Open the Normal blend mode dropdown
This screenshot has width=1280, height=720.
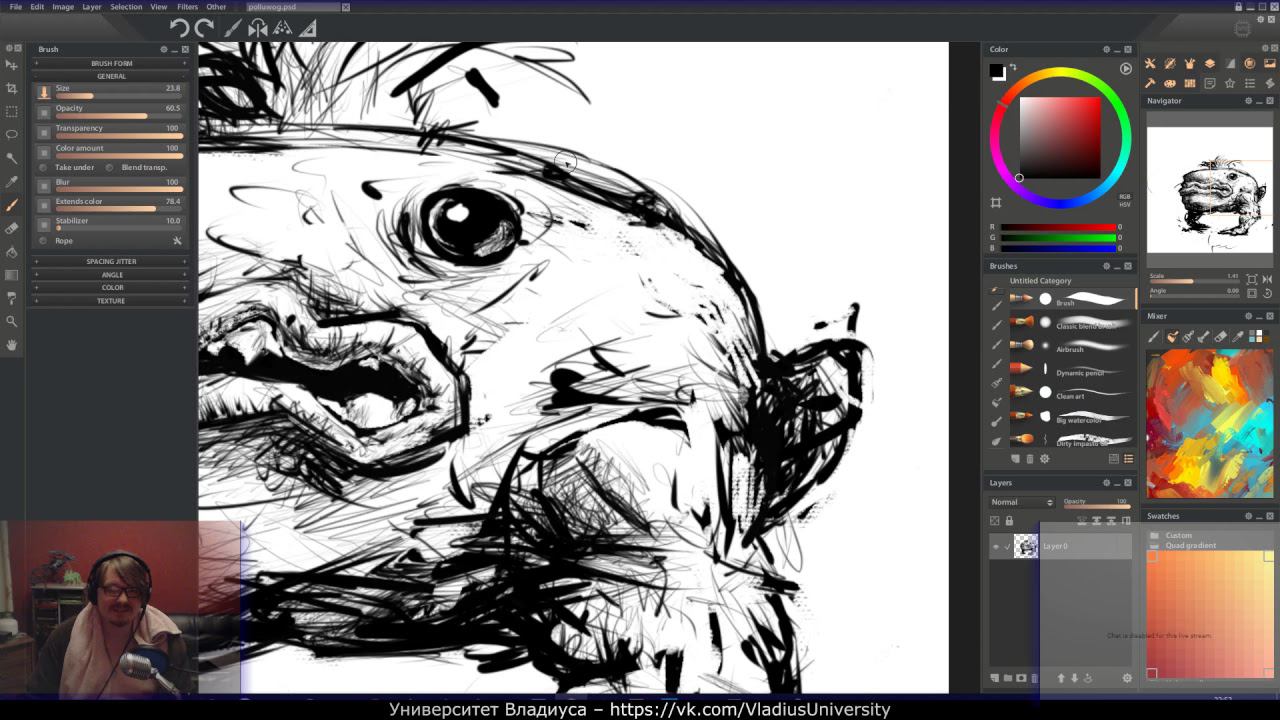click(x=1021, y=502)
